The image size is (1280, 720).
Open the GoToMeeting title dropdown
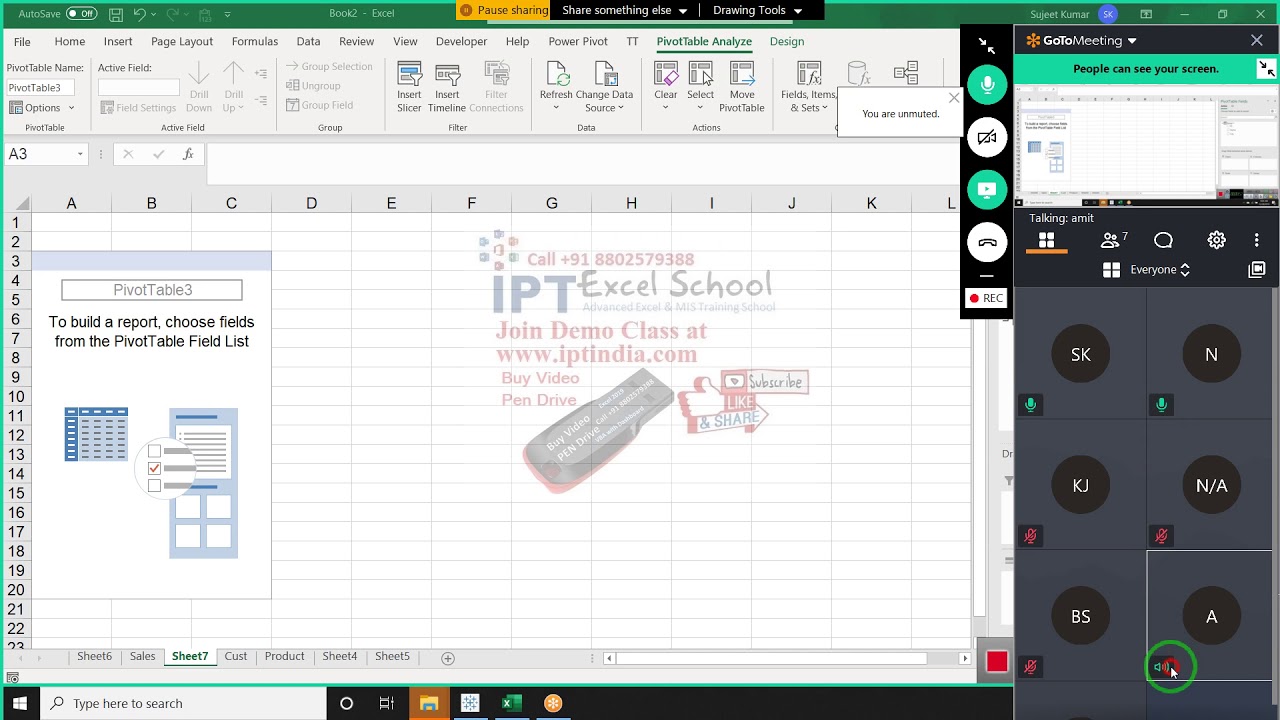(1132, 41)
